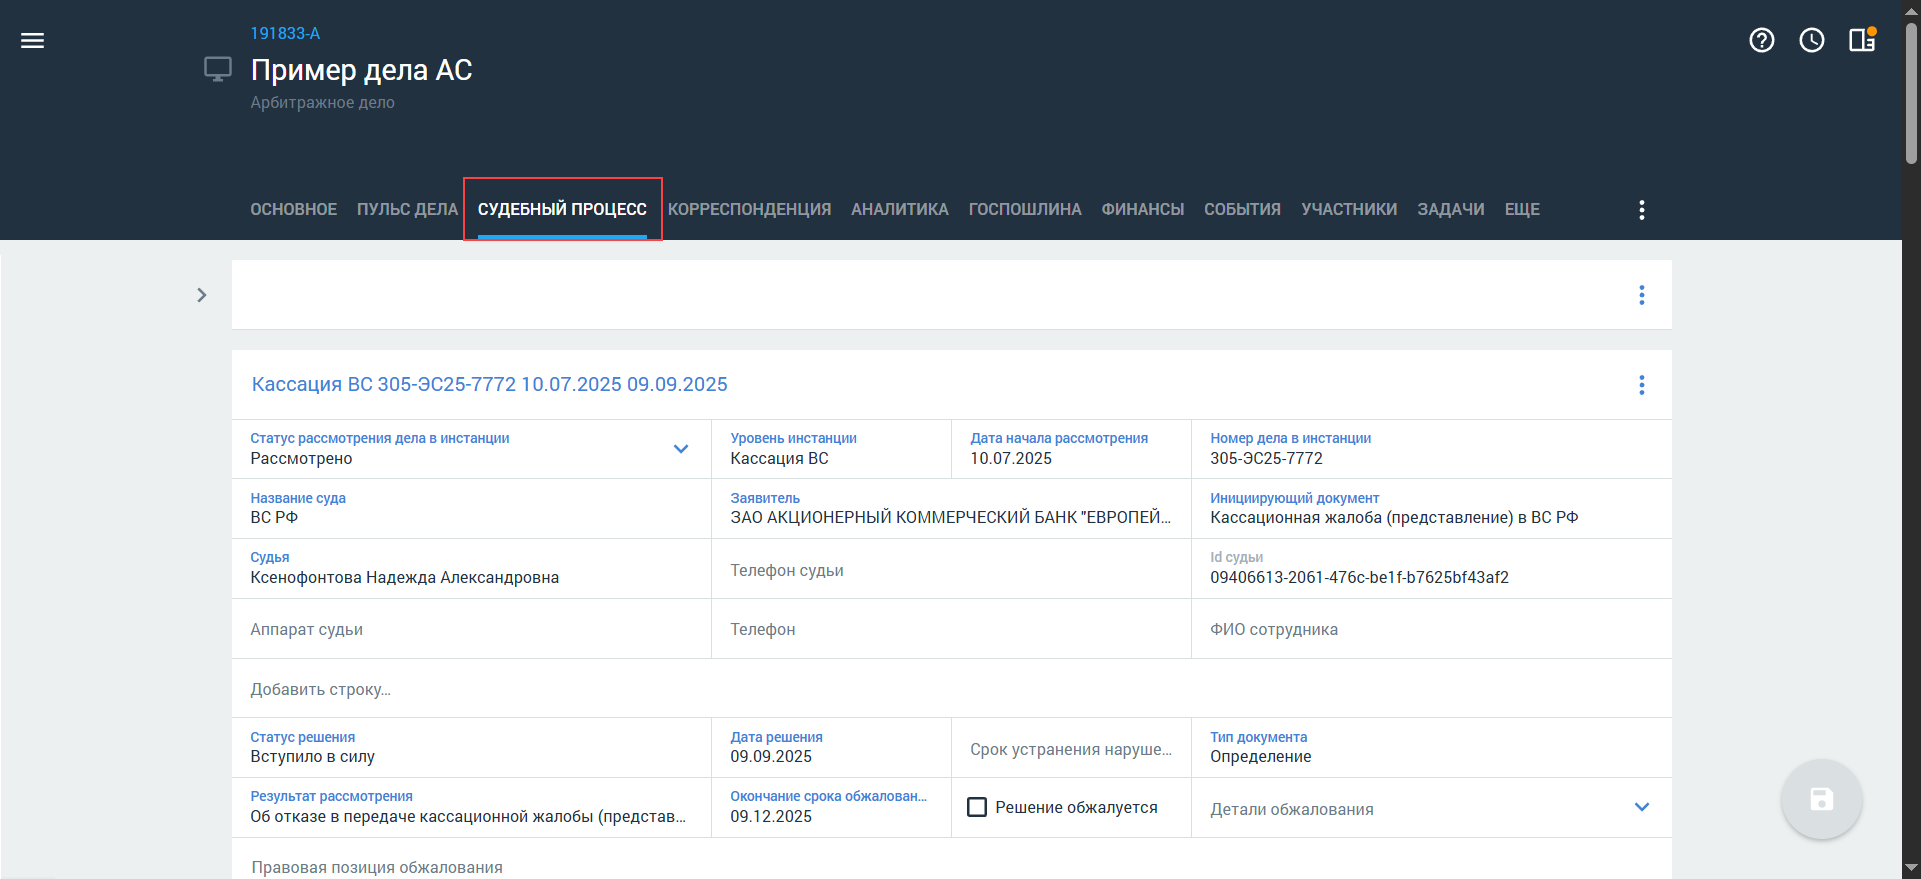Click the Заявитель field with ЗАО bank name
This screenshot has height=879, width=1921.
pyautogui.click(x=951, y=508)
